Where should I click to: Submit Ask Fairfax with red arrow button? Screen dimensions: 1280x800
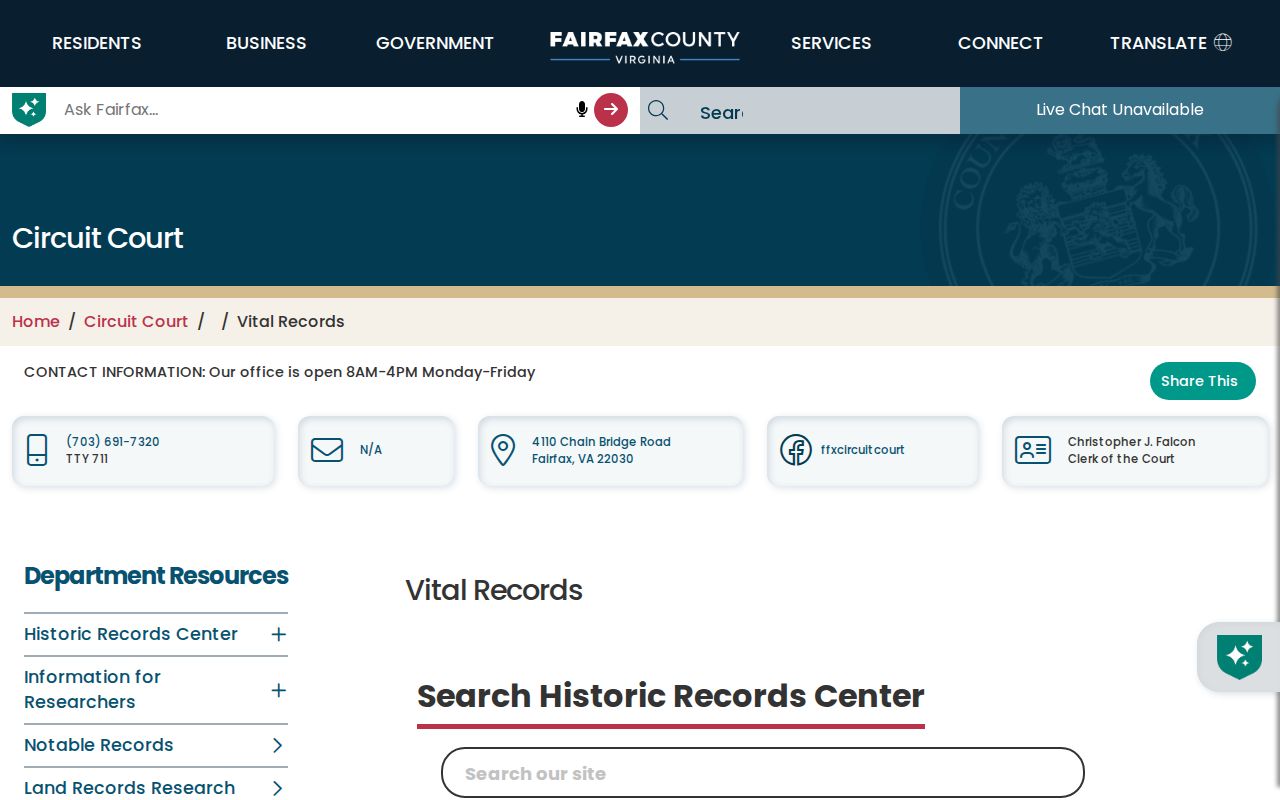(x=611, y=110)
